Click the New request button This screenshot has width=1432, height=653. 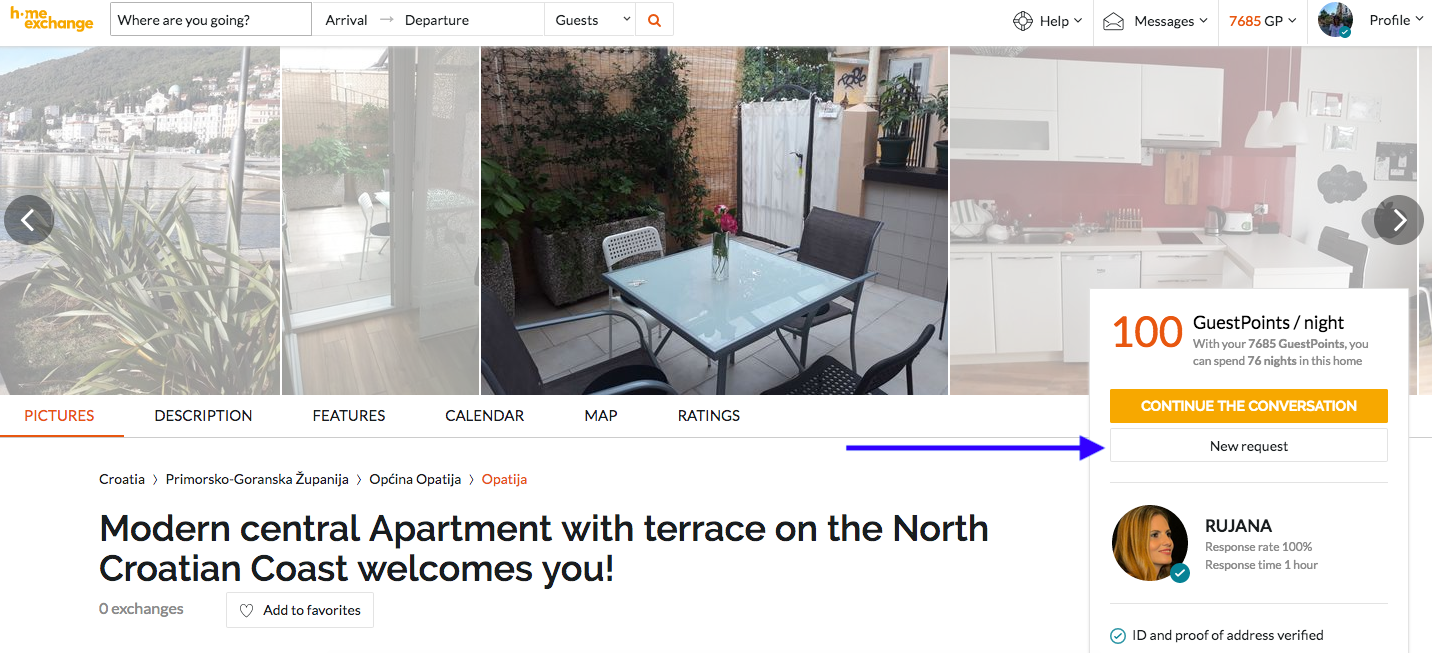tap(1249, 446)
